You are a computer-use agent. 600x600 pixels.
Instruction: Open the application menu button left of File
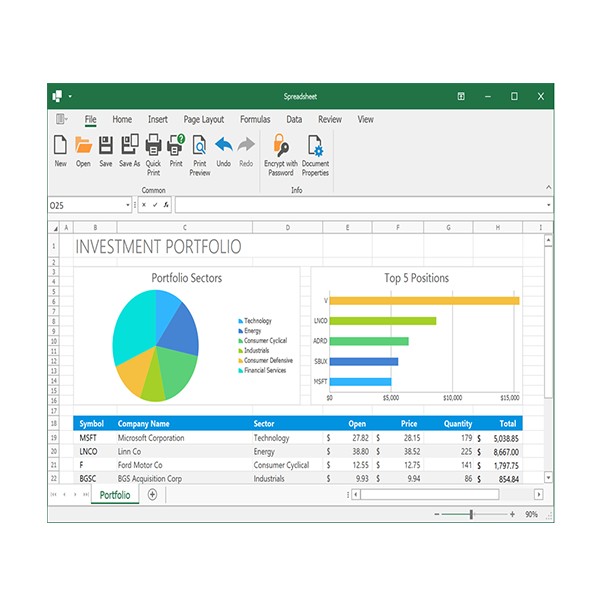click(x=61, y=119)
